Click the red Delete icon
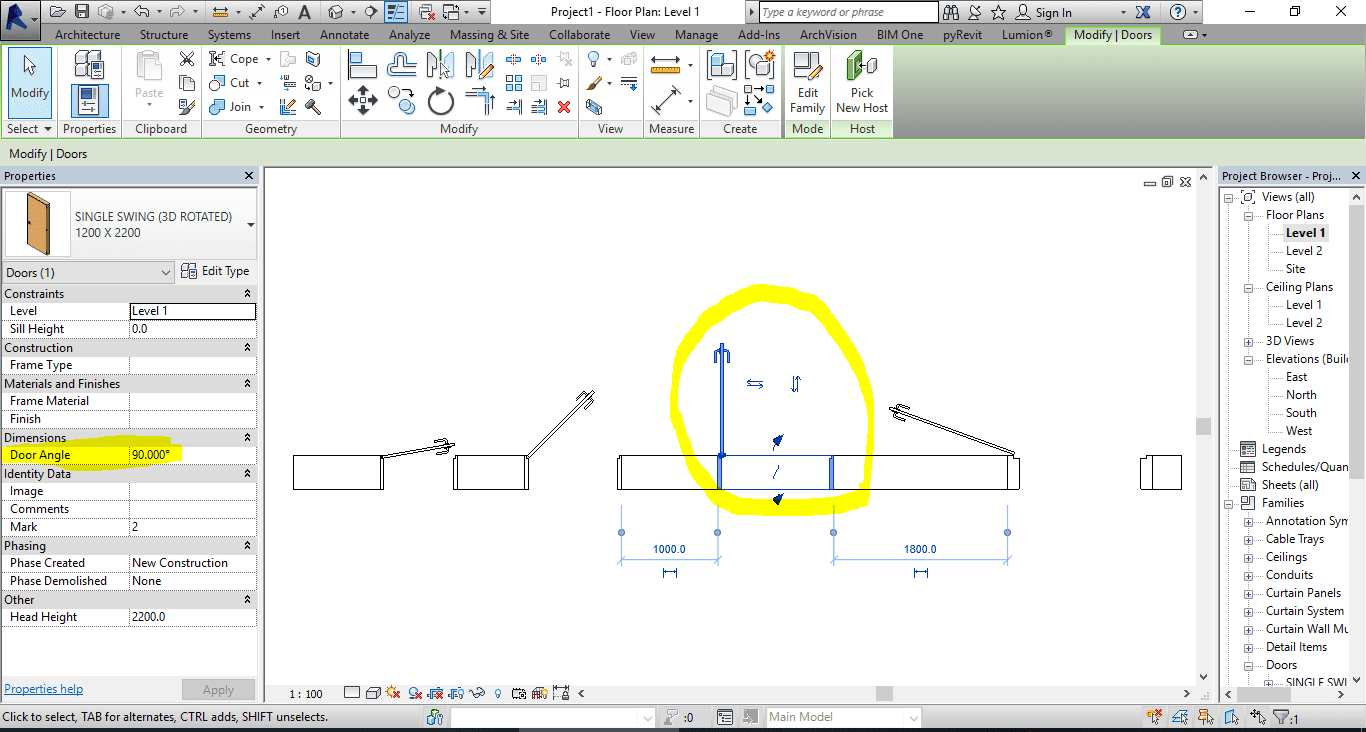1366x732 pixels. coord(564,107)
